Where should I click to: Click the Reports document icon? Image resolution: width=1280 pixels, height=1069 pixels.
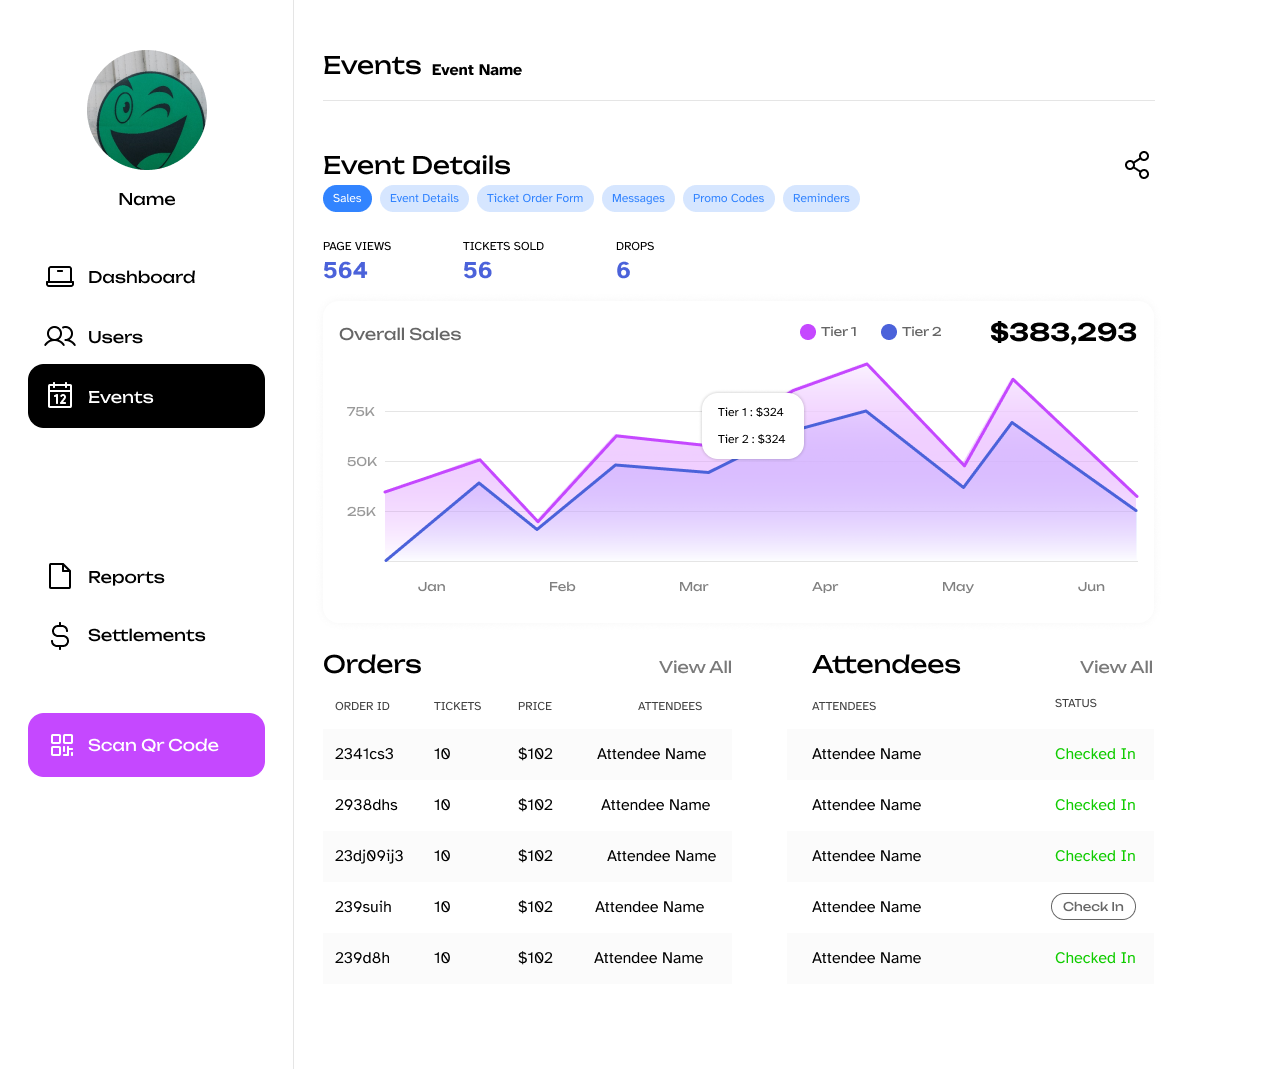pos(60,576)
